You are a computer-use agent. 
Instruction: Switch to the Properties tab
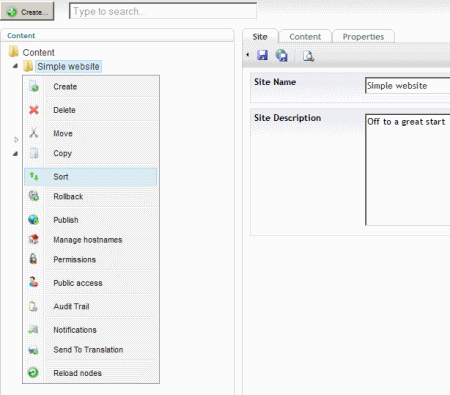363,37
